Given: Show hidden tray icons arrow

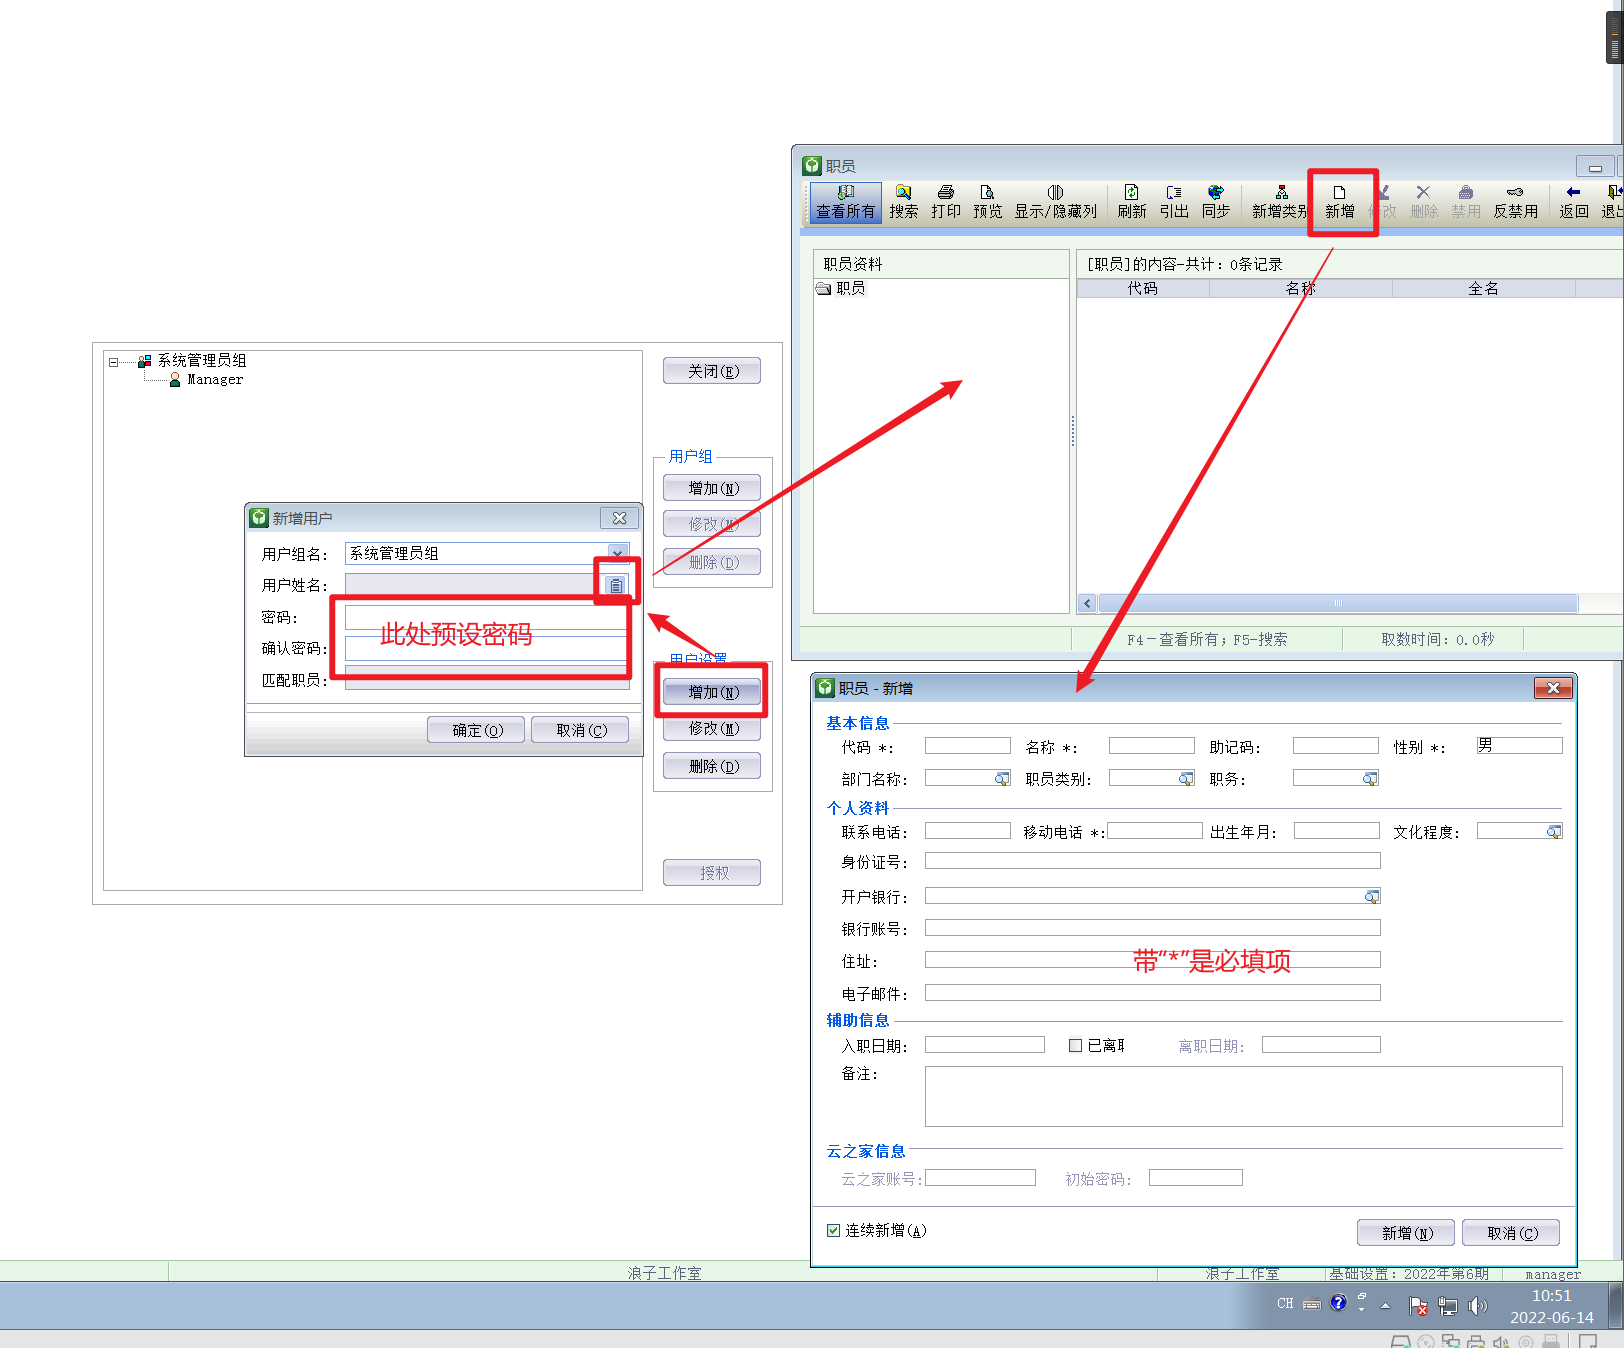Looking at the screenshot, I should [1385, 1305].
